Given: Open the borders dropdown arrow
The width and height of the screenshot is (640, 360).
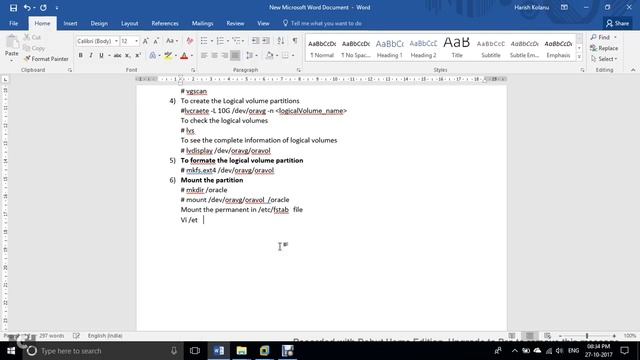Looking at the screenshot, I should click(x=293, y=55).
